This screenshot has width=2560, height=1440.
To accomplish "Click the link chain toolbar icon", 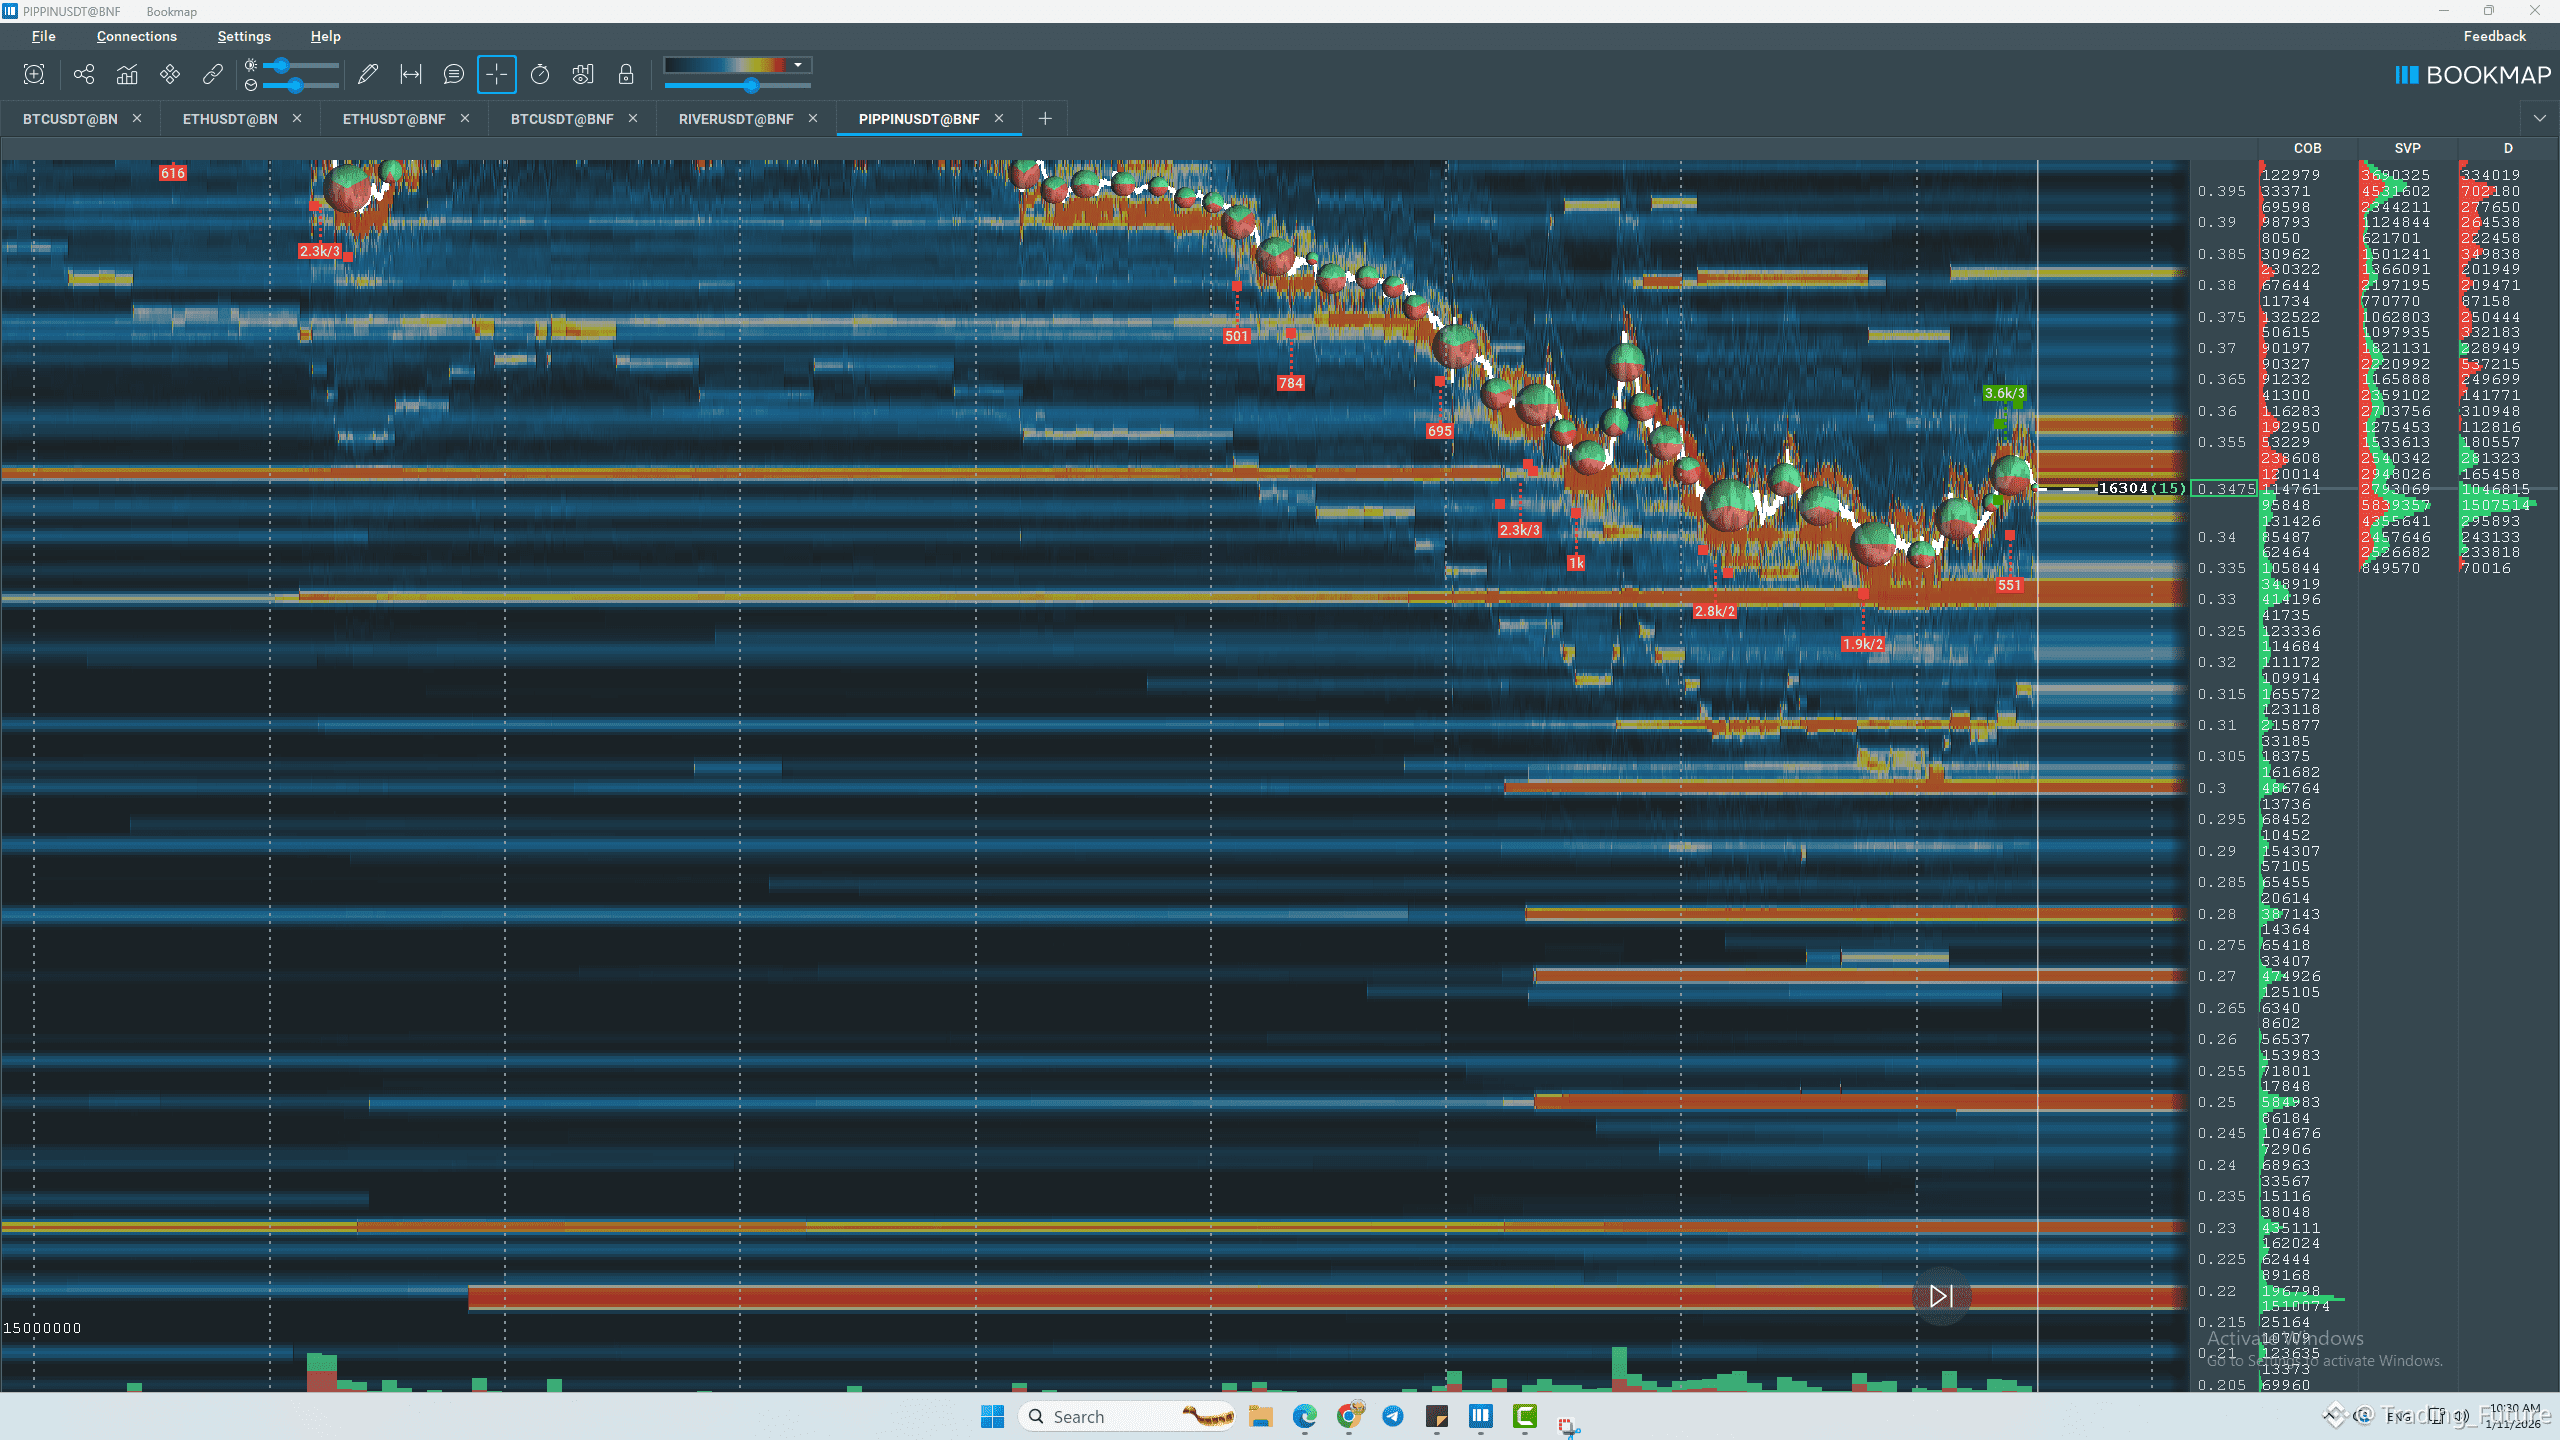I will click(212, 75).
